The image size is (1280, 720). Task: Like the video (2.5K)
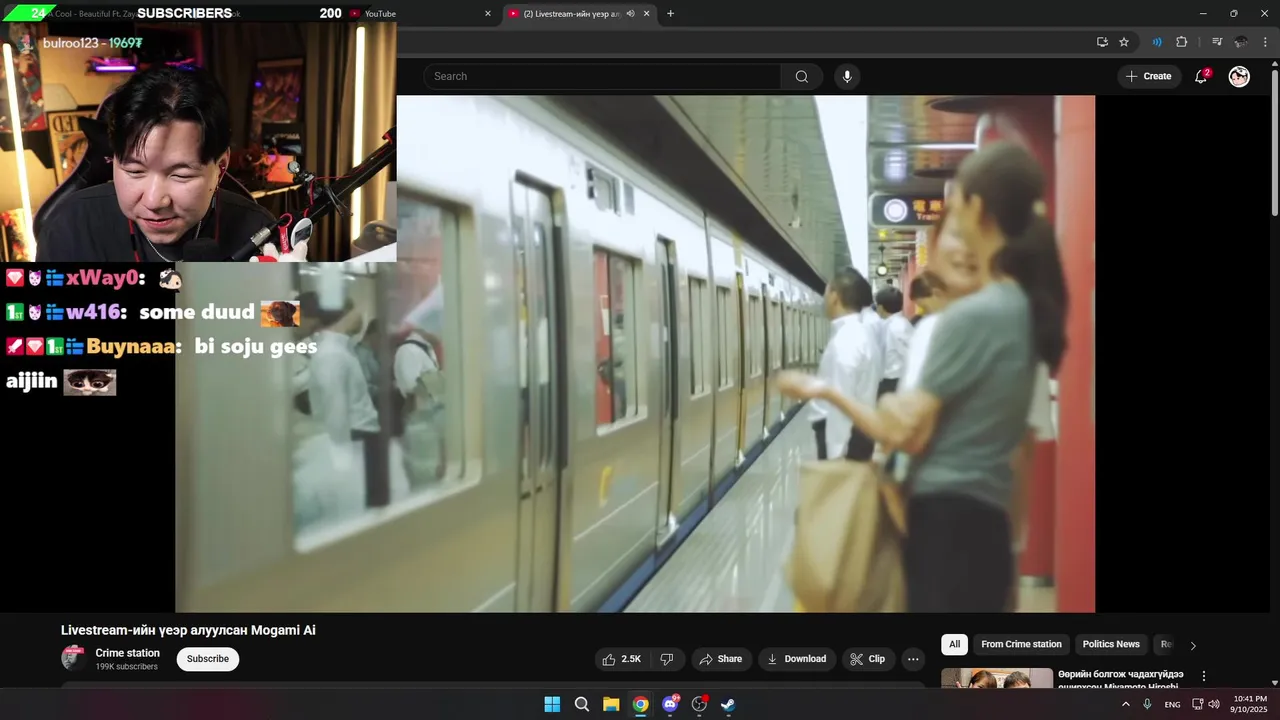pyautogui.click(x=621, y=659)
